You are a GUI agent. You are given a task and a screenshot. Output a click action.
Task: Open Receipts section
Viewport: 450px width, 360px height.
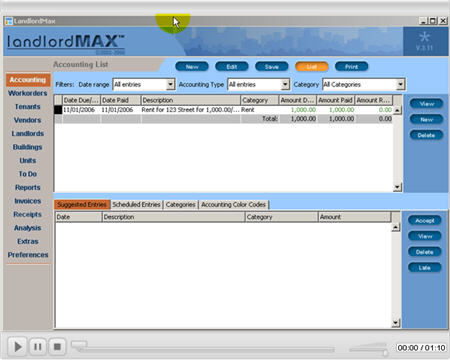point(28,214)
